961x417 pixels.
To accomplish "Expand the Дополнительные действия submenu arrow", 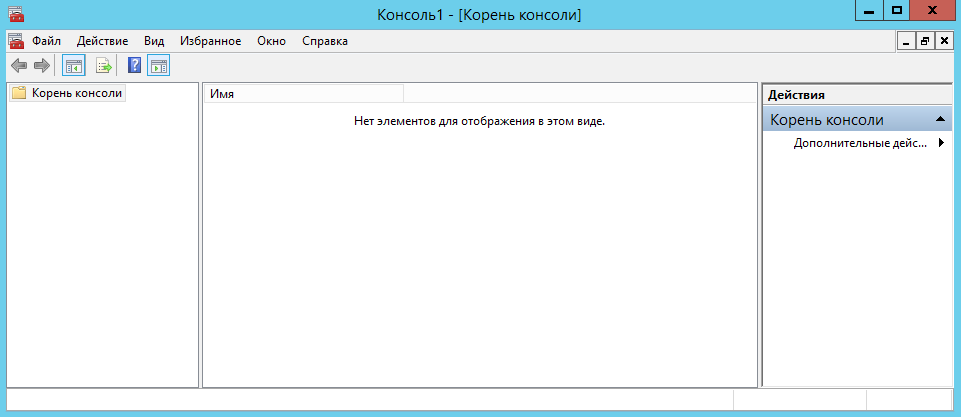I will coord(941,143).
